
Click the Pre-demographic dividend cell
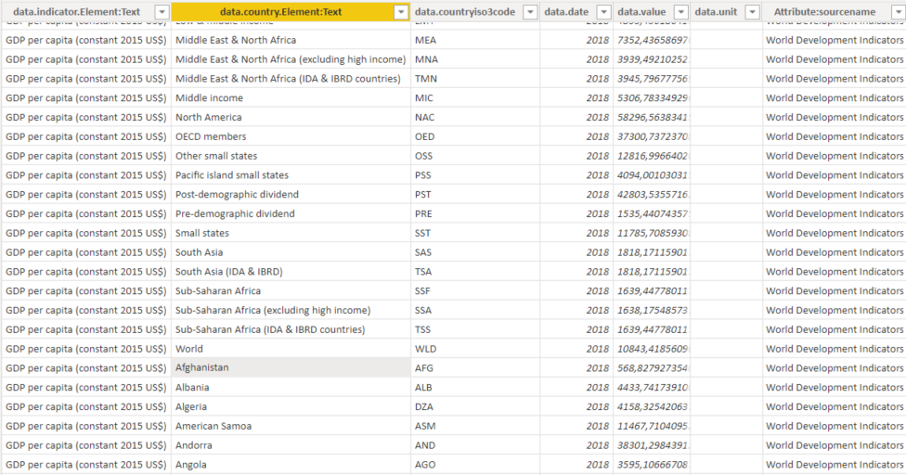click(291, 214)
